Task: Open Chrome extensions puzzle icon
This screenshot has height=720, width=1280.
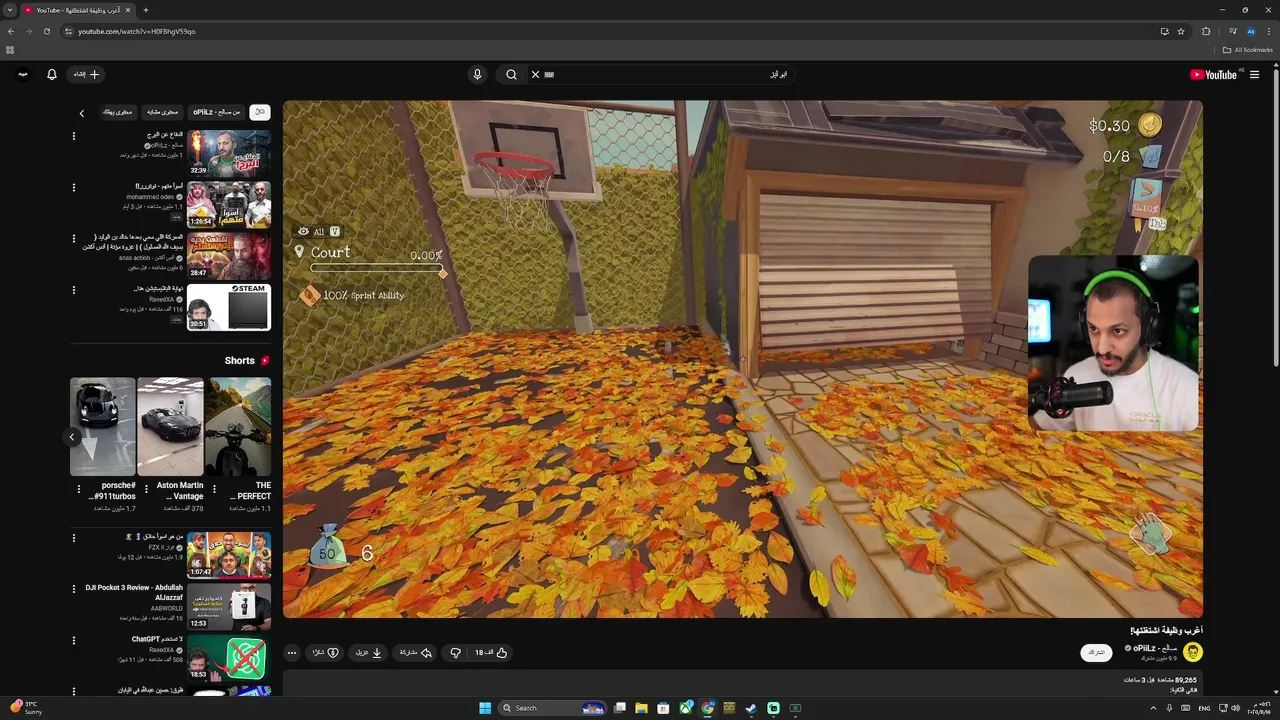Action: coord(1206,31)
